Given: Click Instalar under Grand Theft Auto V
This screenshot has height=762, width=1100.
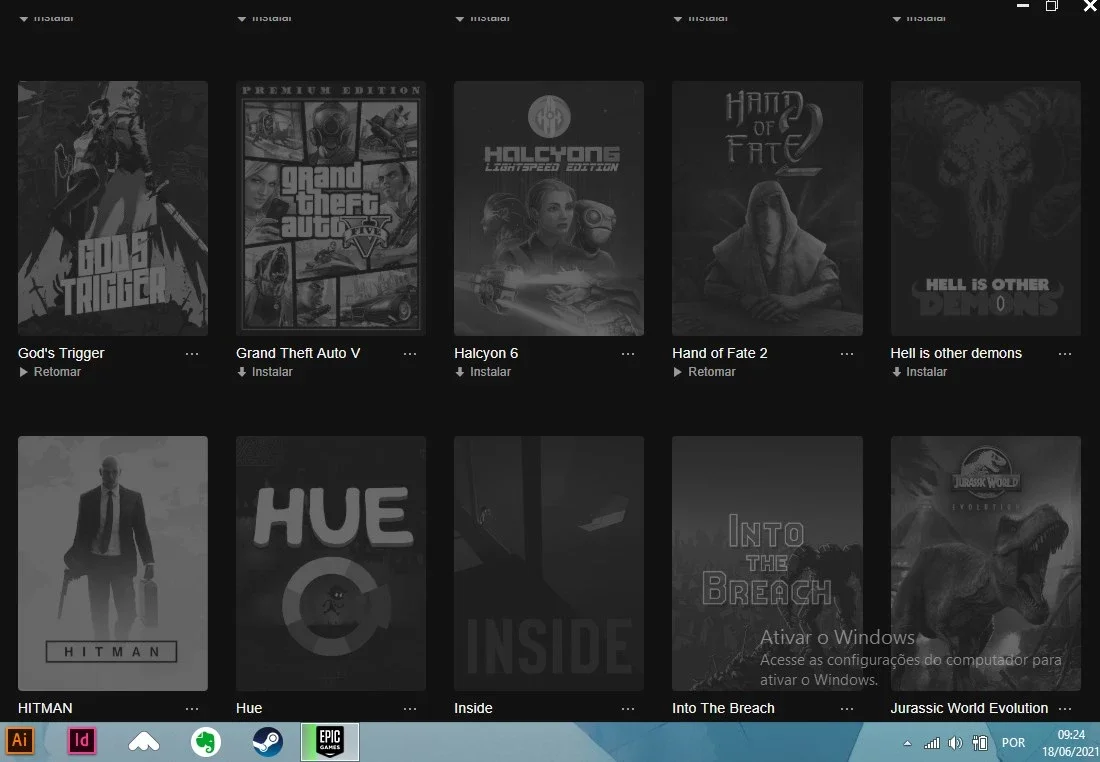Looking at the screenshot, I should (264, 372).
